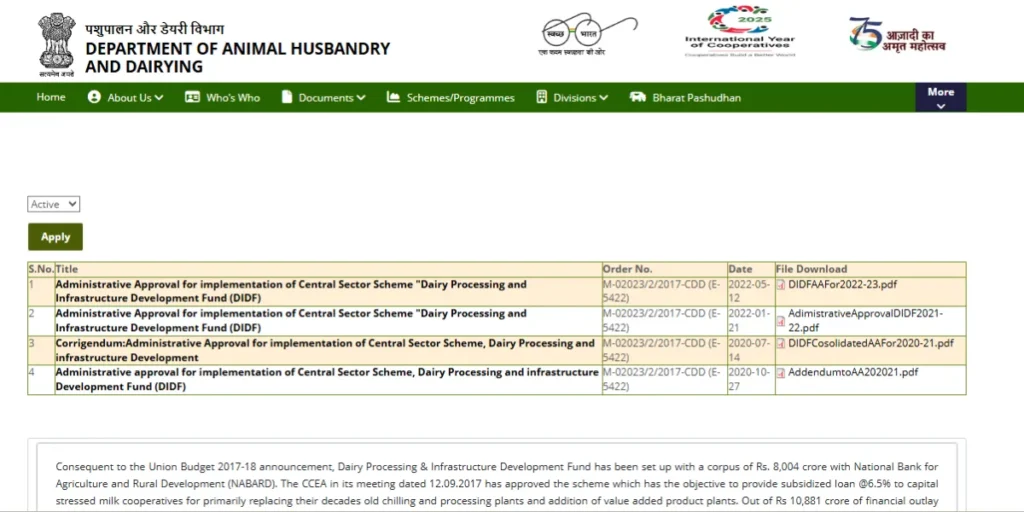Click the Who's Who ID card icon
This screenshot has height=512, width=1024.
click(192, 97)
